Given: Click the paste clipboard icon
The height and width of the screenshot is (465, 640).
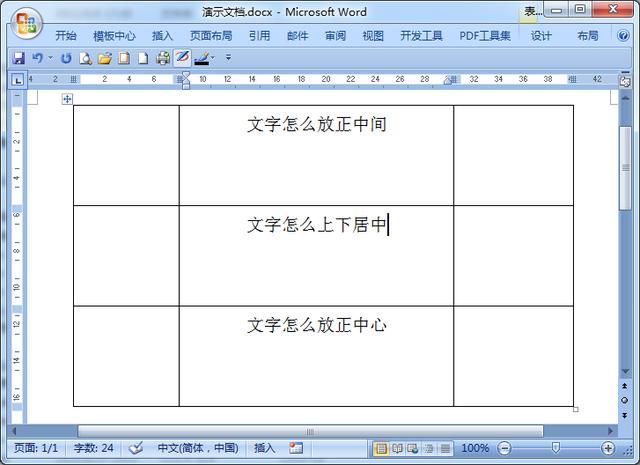Looking at the screenshot, I should pos(124,58).
